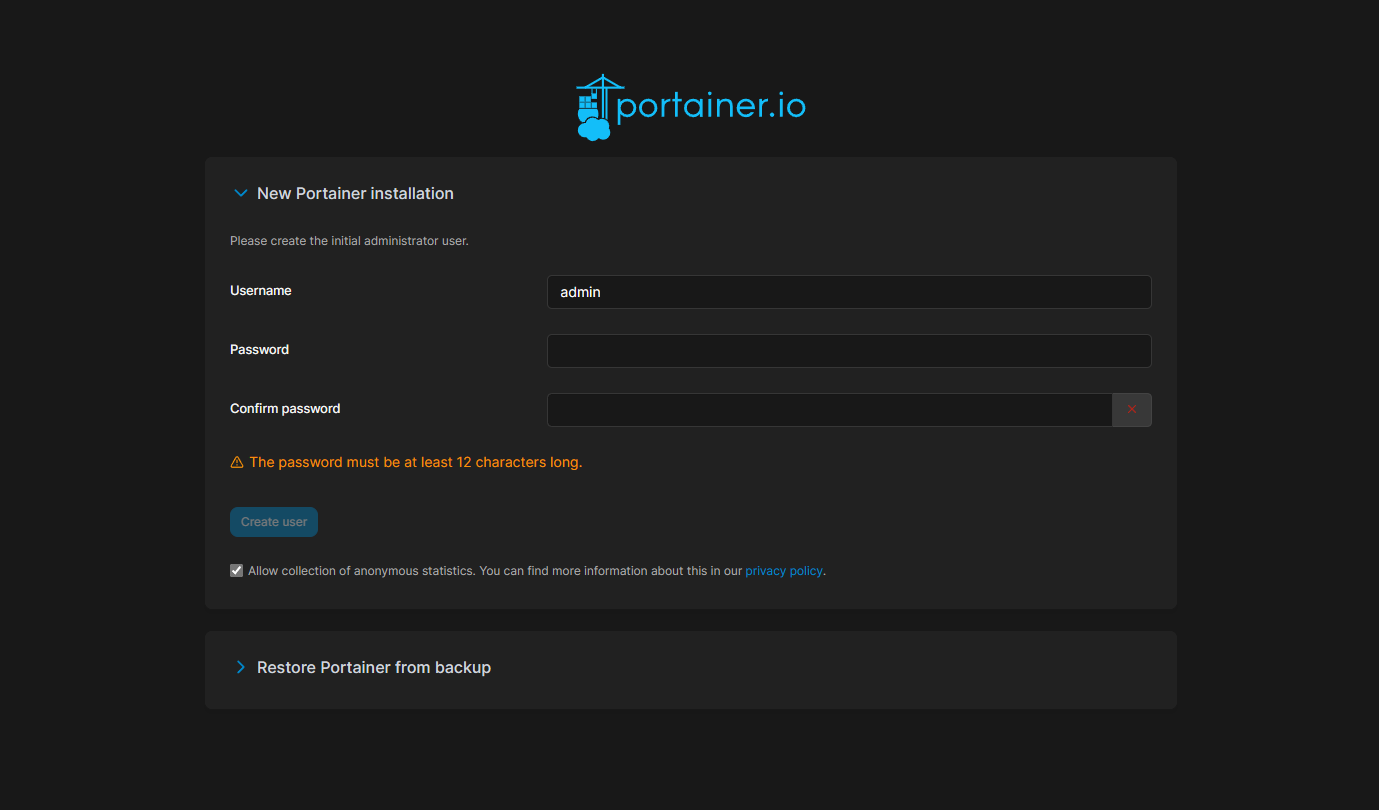The width and height of the screenshot is (1379, 810).
Task: Click the Password label text
Action: tap(259, 350)
